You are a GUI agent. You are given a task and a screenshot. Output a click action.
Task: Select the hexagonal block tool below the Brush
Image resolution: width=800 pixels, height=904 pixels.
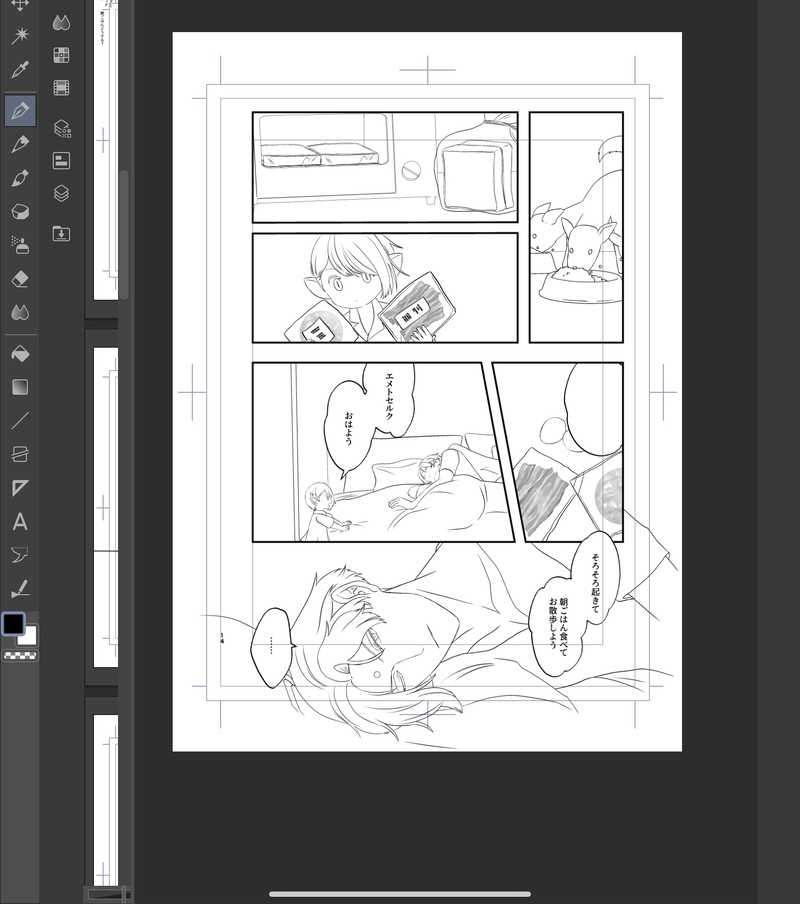pos(20,212)
